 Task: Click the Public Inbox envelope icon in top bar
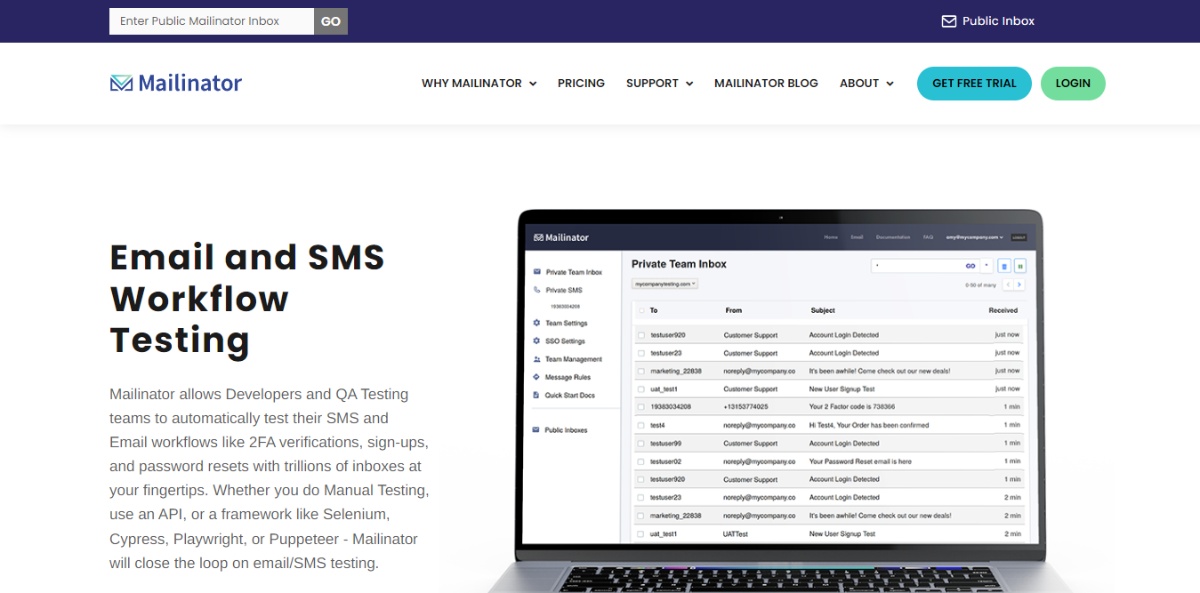949,21
